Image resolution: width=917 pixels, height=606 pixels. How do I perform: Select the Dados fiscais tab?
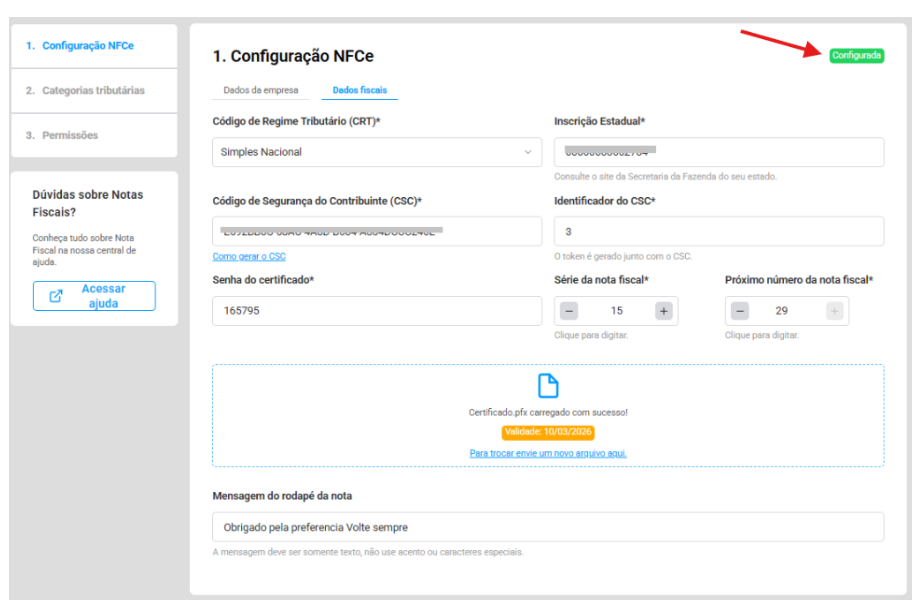pos(359,90)
